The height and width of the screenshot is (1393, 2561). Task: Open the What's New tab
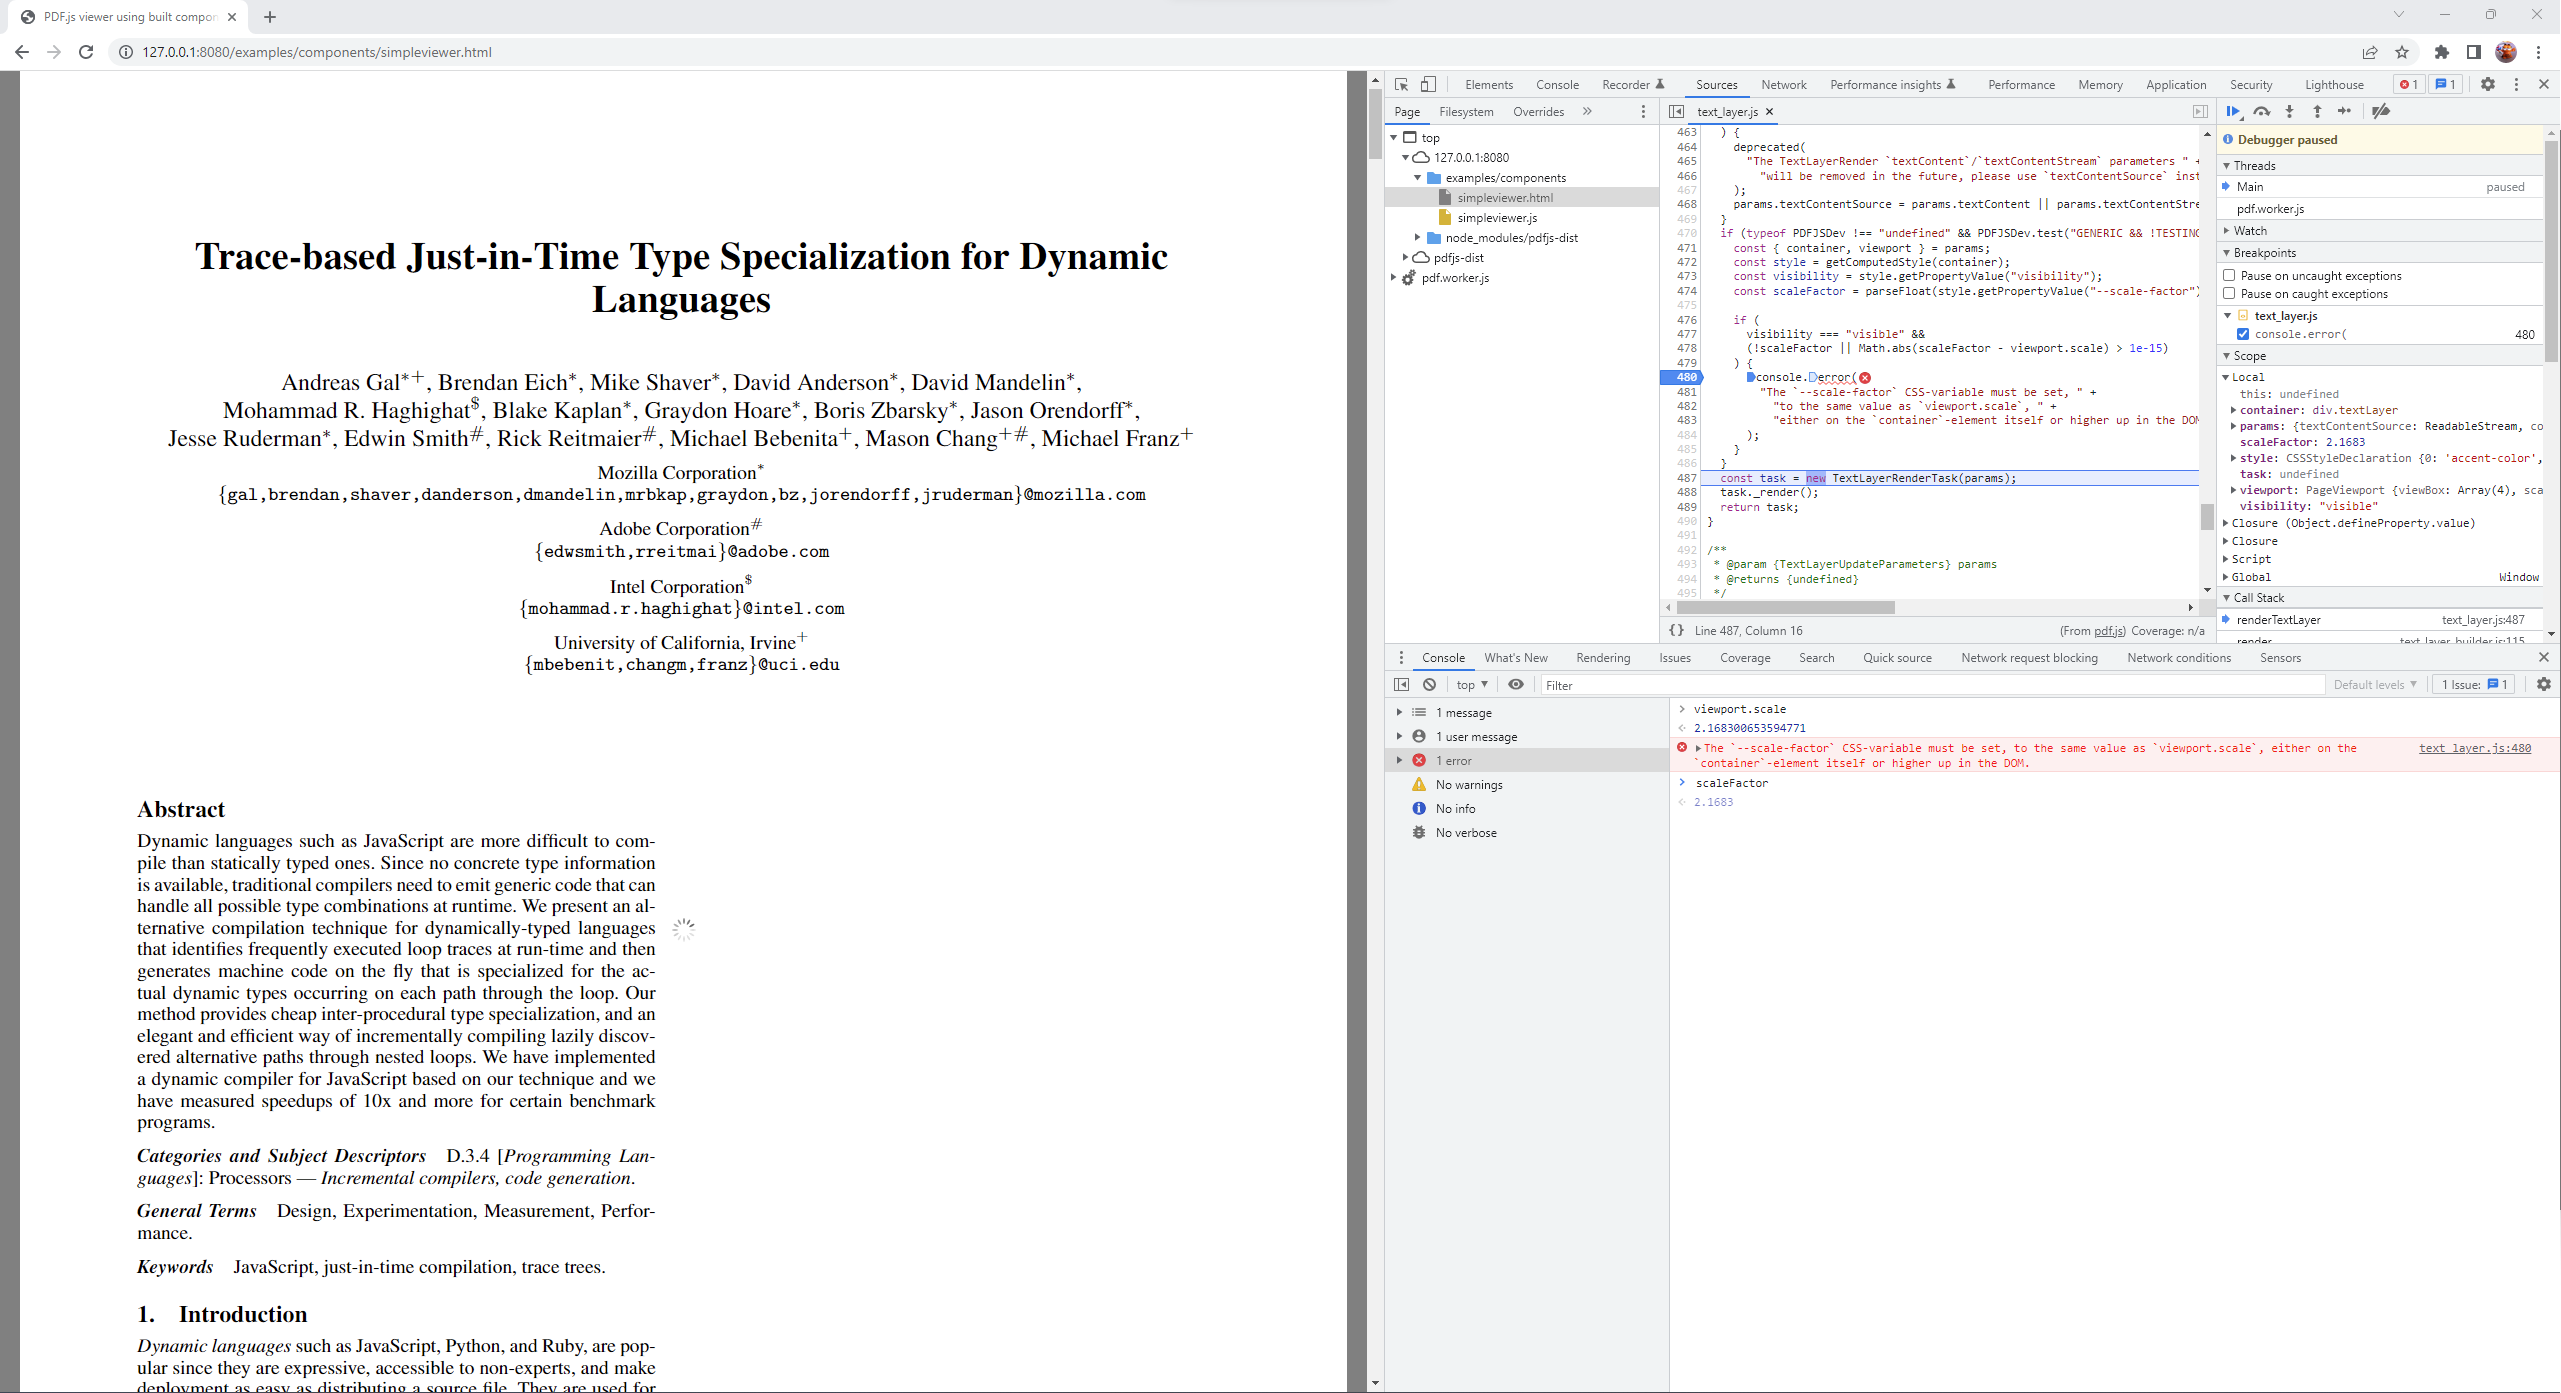coord(1516,657)
